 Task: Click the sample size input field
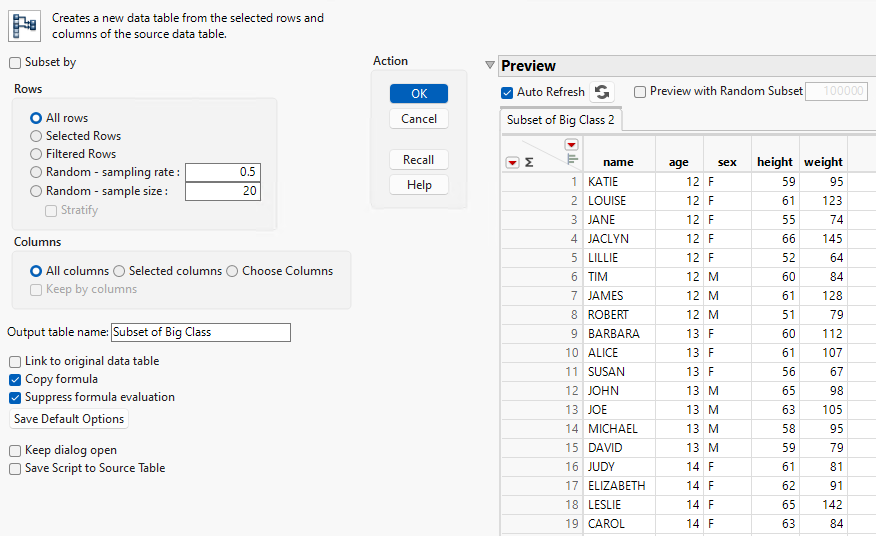click(x=222, y=191)
